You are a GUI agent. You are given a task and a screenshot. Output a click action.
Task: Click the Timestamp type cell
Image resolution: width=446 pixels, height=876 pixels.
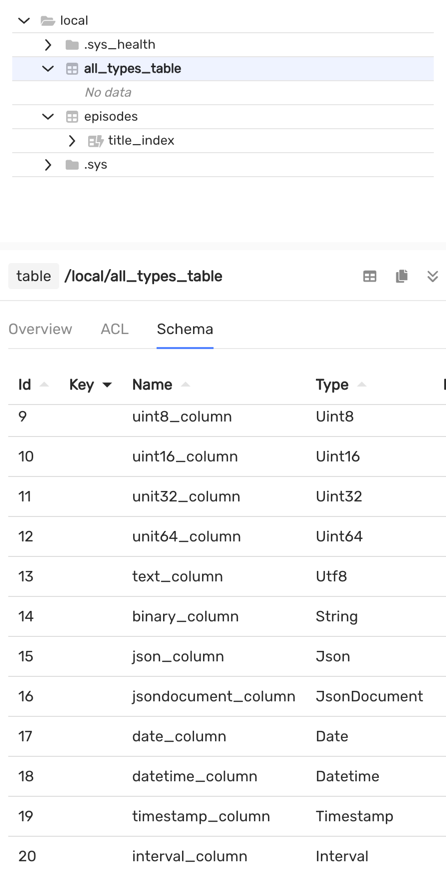click(354, 816)
